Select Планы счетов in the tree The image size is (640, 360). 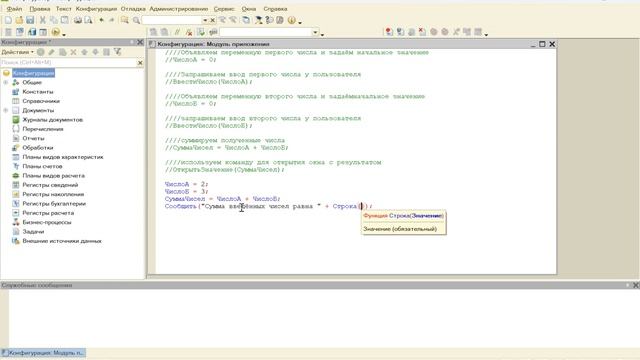click(x=42, y=166)
